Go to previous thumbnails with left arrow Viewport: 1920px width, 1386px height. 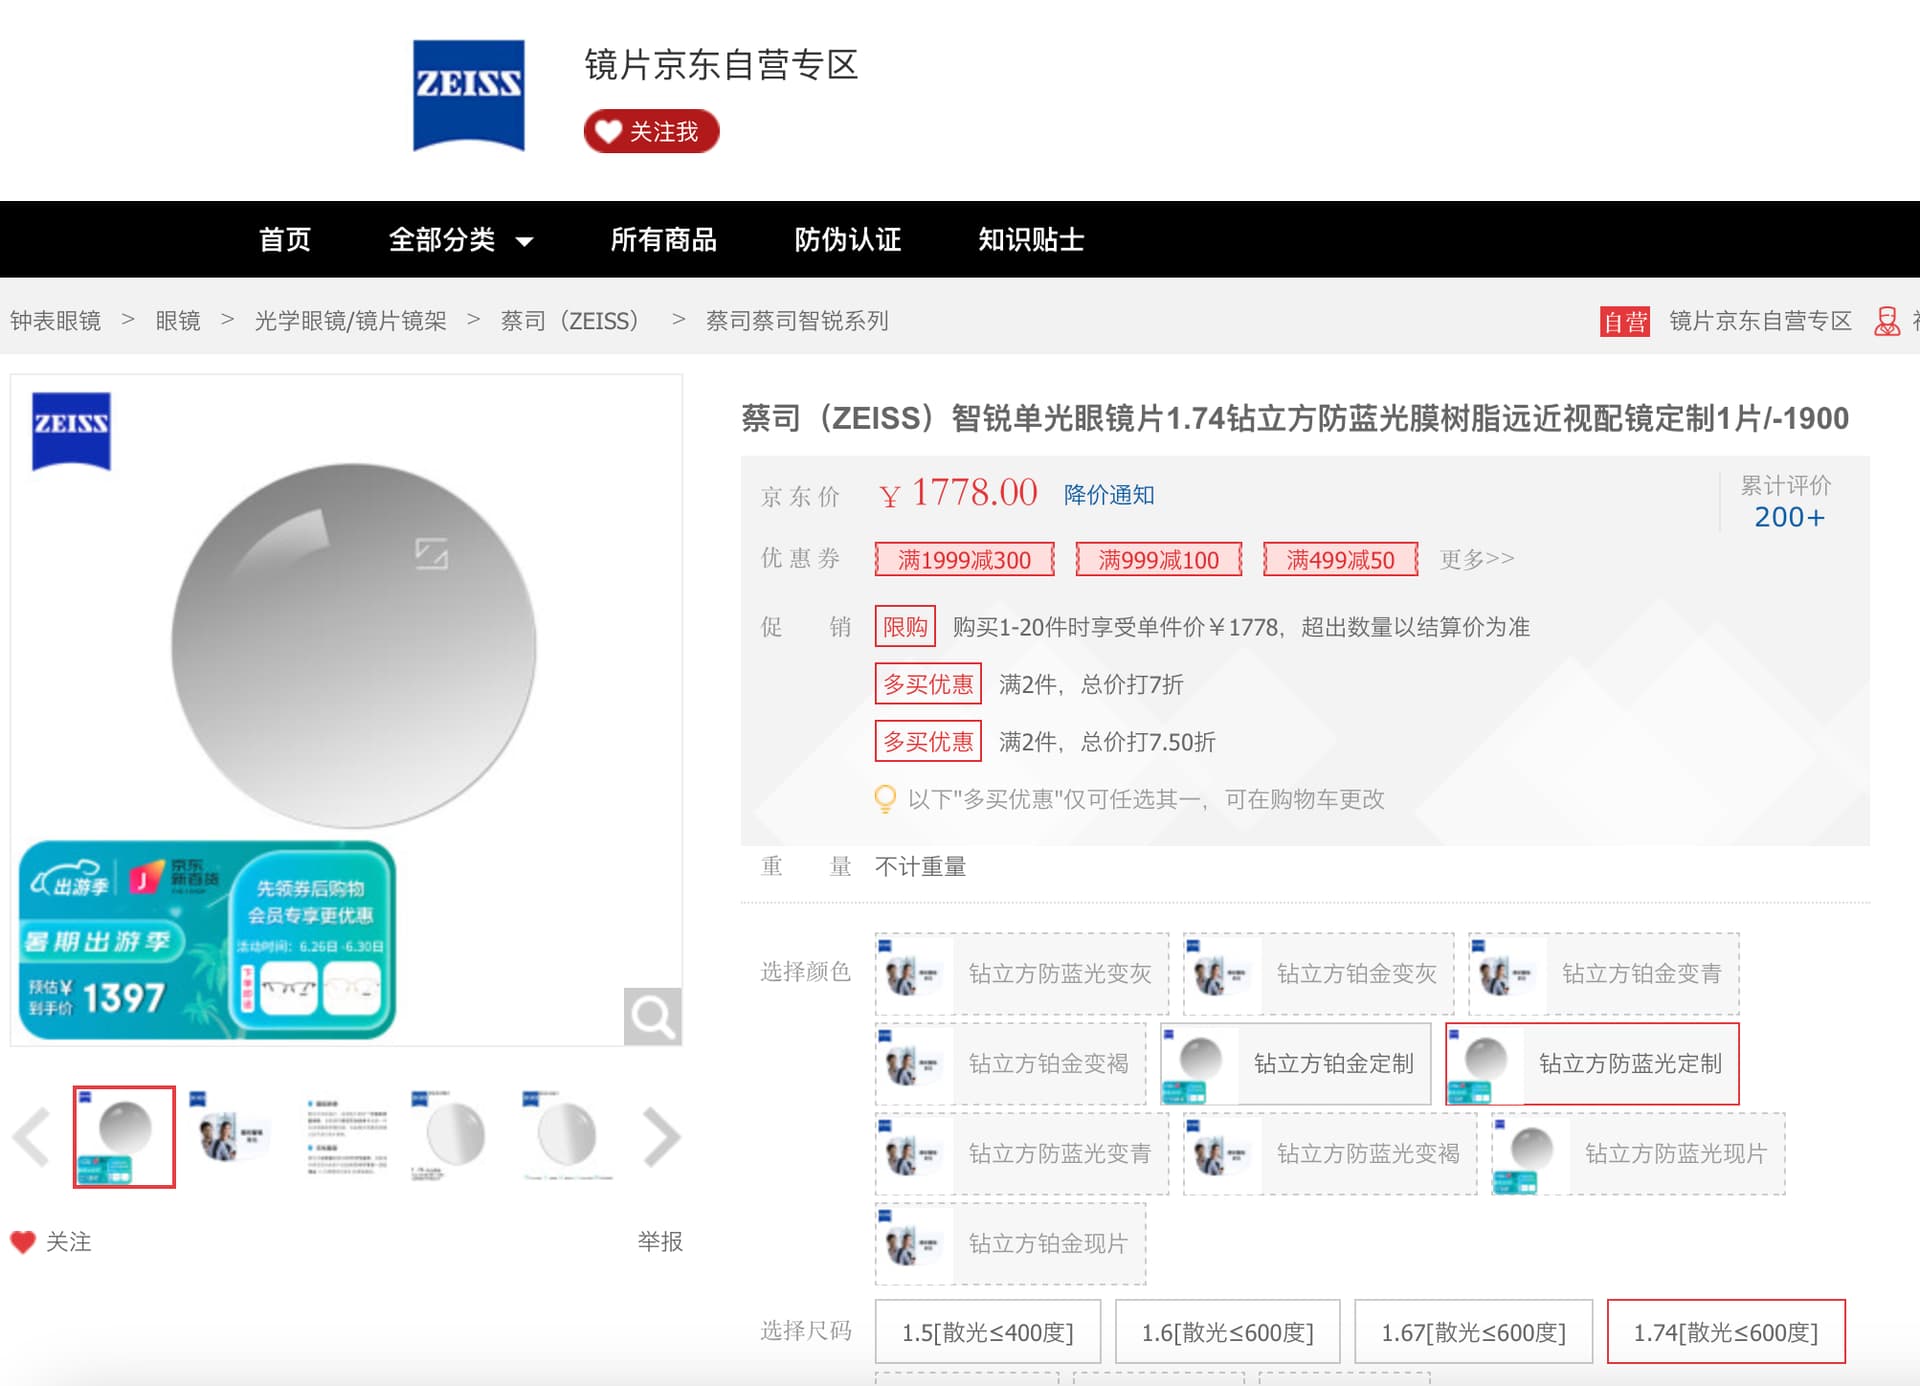tap(32, 1137)
